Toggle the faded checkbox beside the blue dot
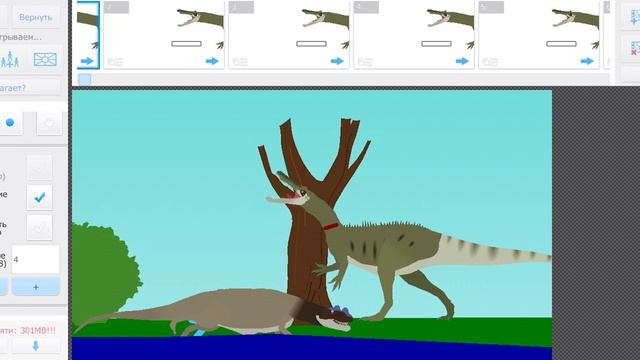Viewport: 640px width, 360px height. 49,122
